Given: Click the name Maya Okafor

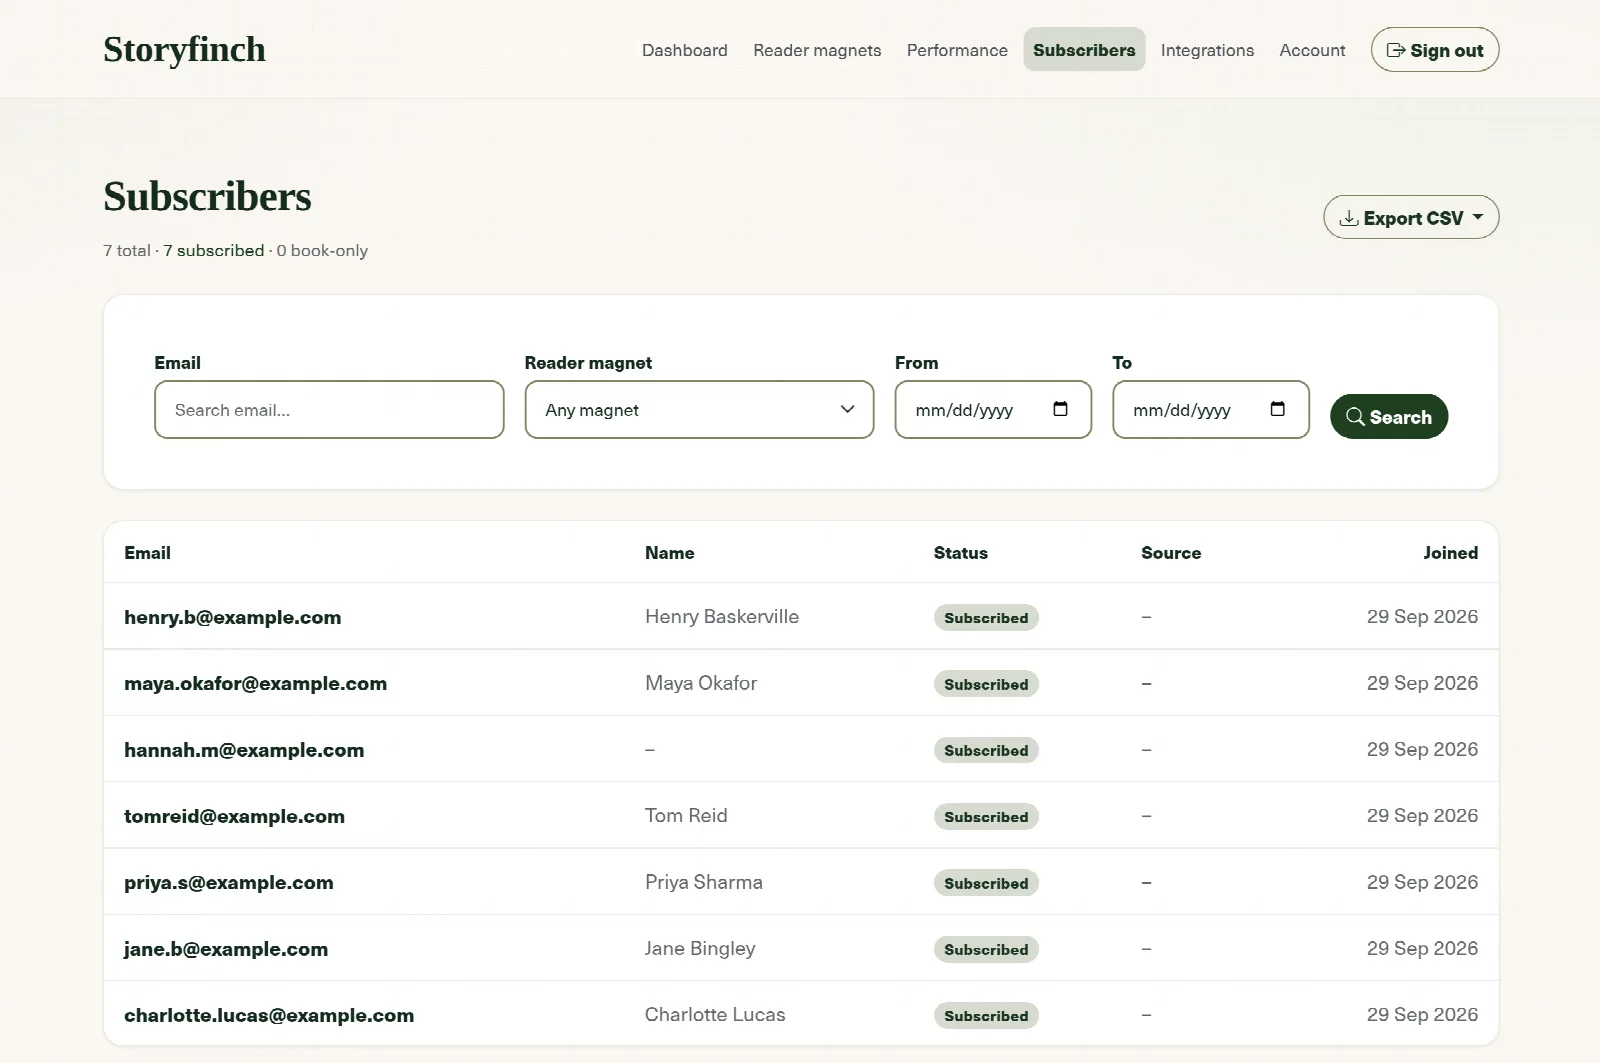Looking at the screenshot, I should click(701, 683).
